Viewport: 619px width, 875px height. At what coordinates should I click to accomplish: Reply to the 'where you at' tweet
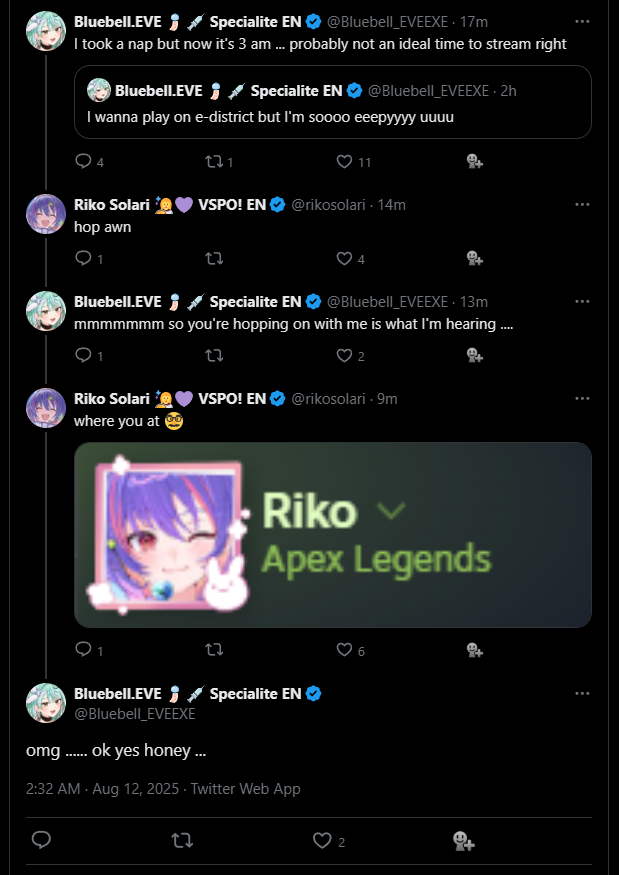click(83, 649)
